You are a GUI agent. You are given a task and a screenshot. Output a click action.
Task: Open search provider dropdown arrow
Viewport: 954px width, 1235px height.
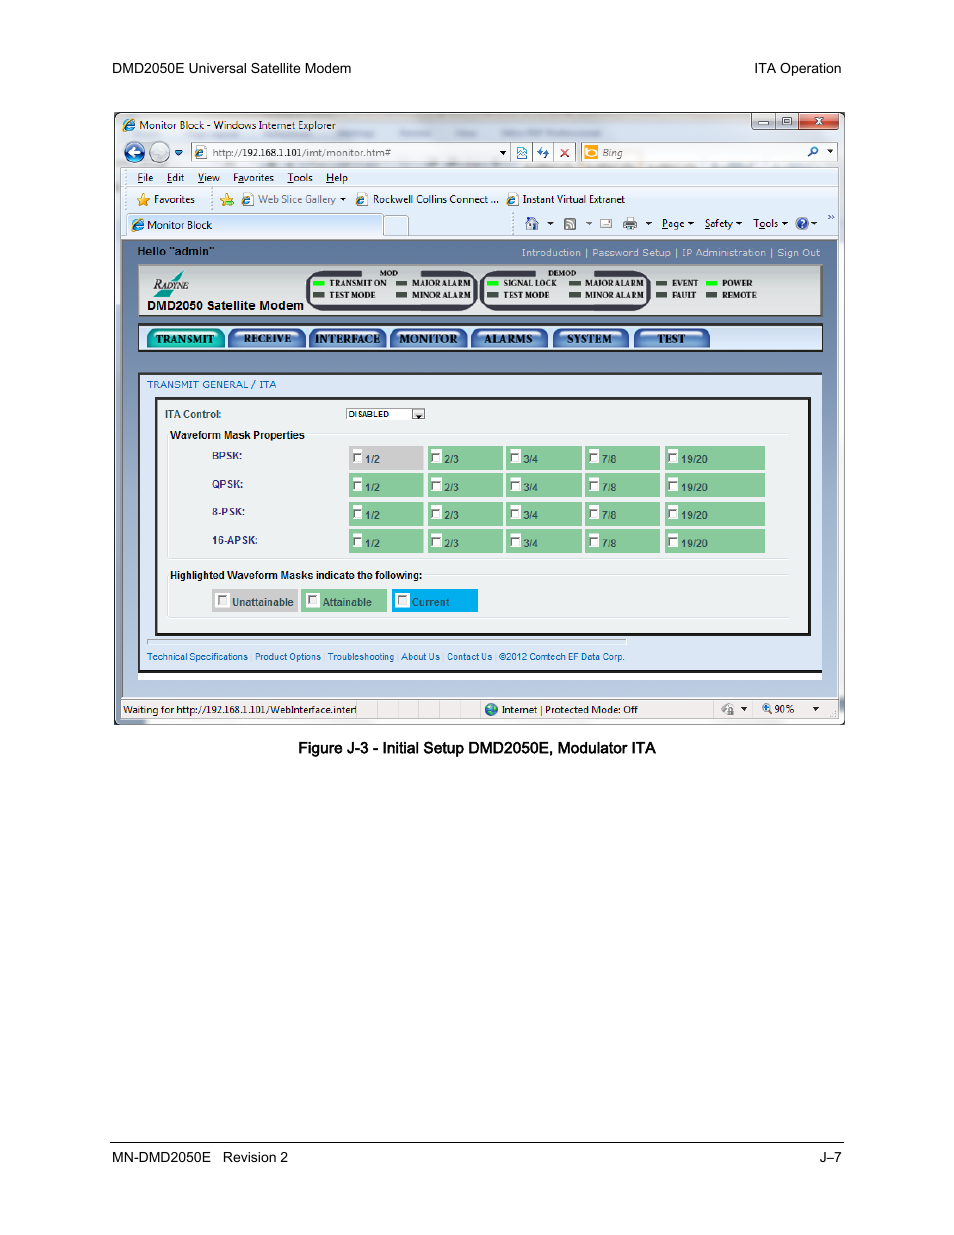coord(830,152)
